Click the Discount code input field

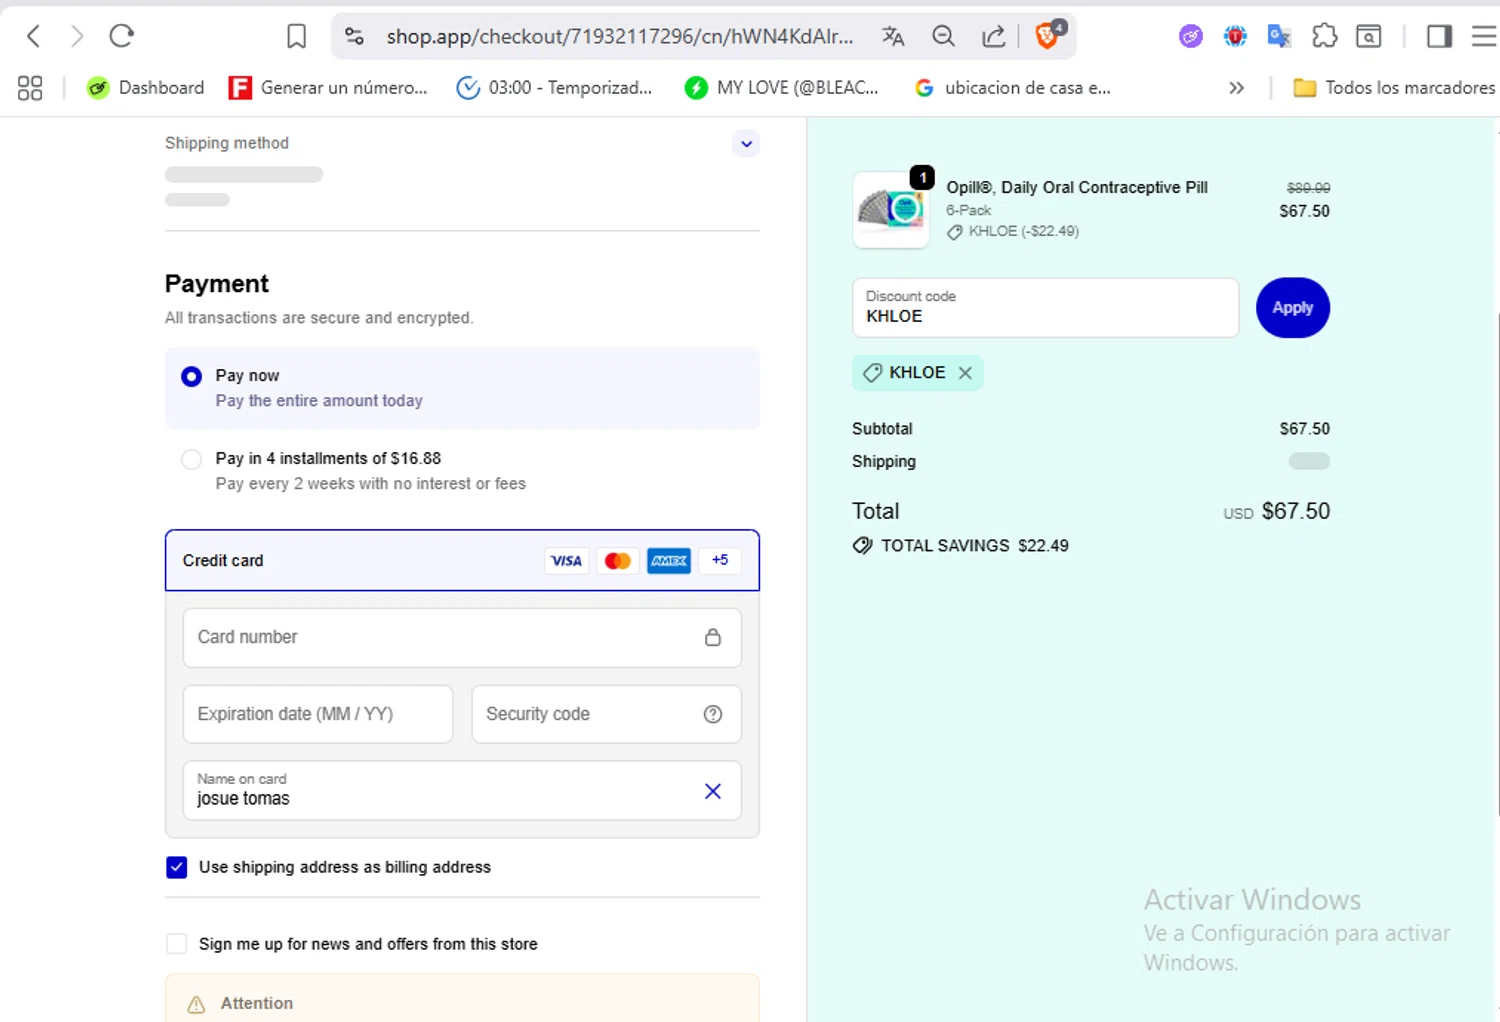point(1045,308)
